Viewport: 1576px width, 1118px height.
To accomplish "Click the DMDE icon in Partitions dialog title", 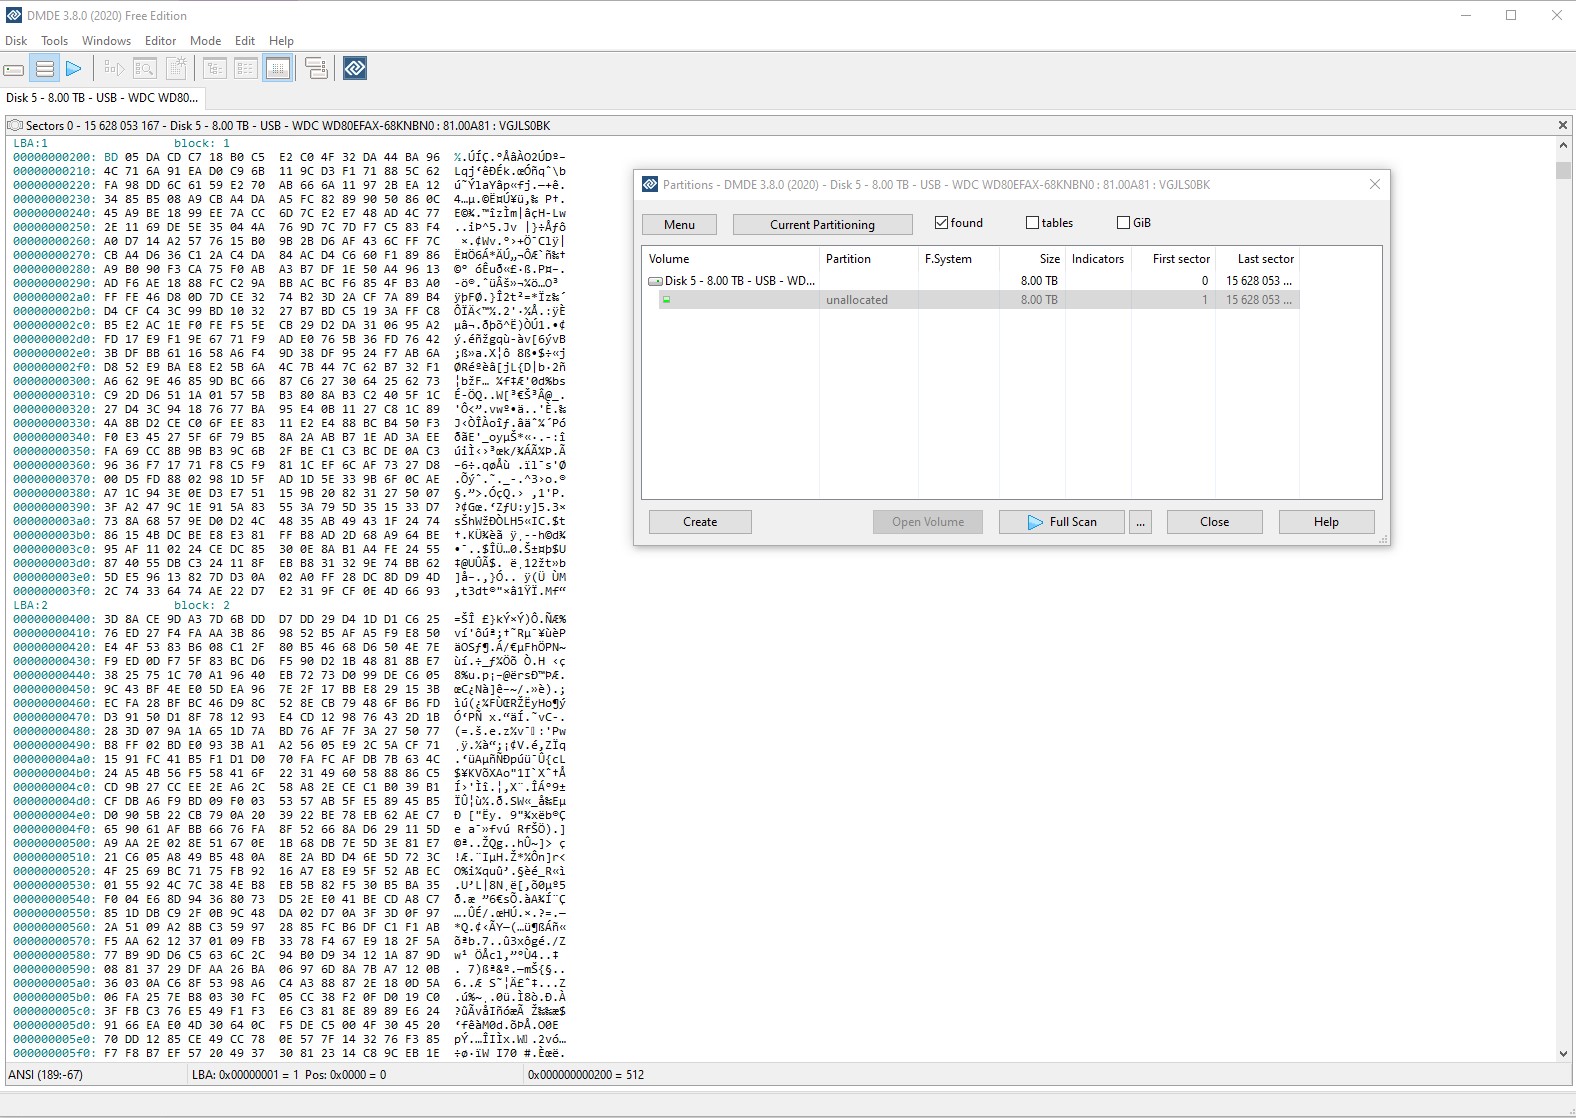I will coord(650,184).
